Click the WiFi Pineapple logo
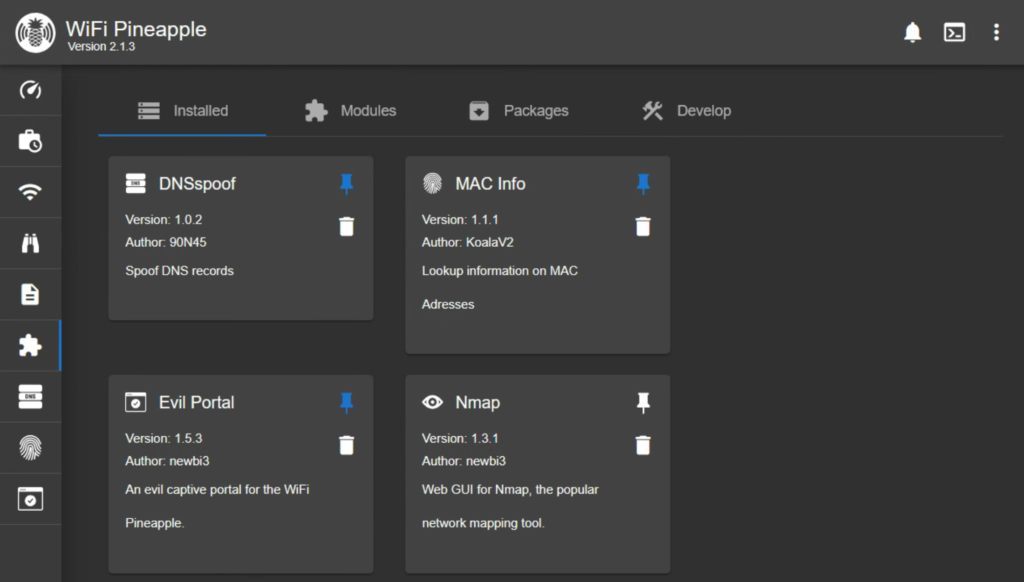Screen dimensions: 1024x582 pos(35,33)
